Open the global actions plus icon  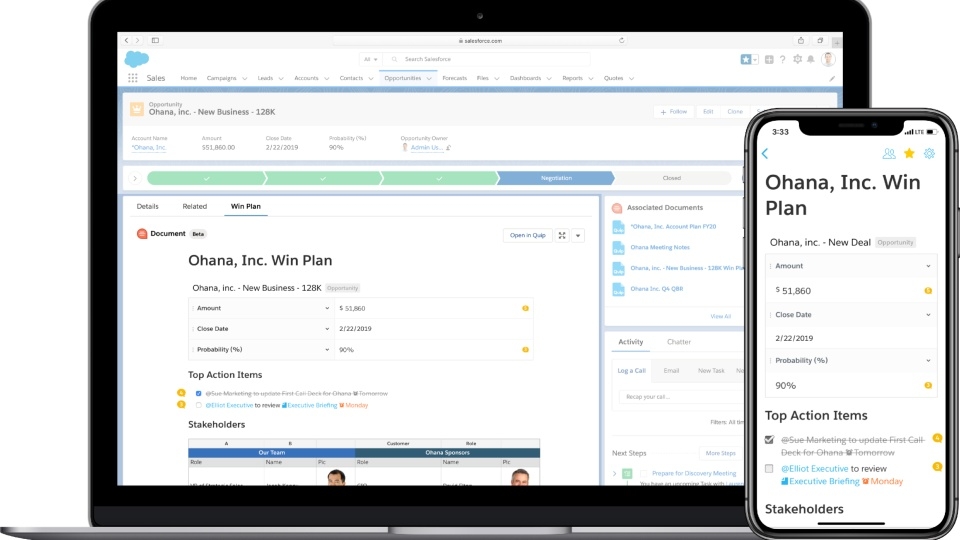(769, 59)
